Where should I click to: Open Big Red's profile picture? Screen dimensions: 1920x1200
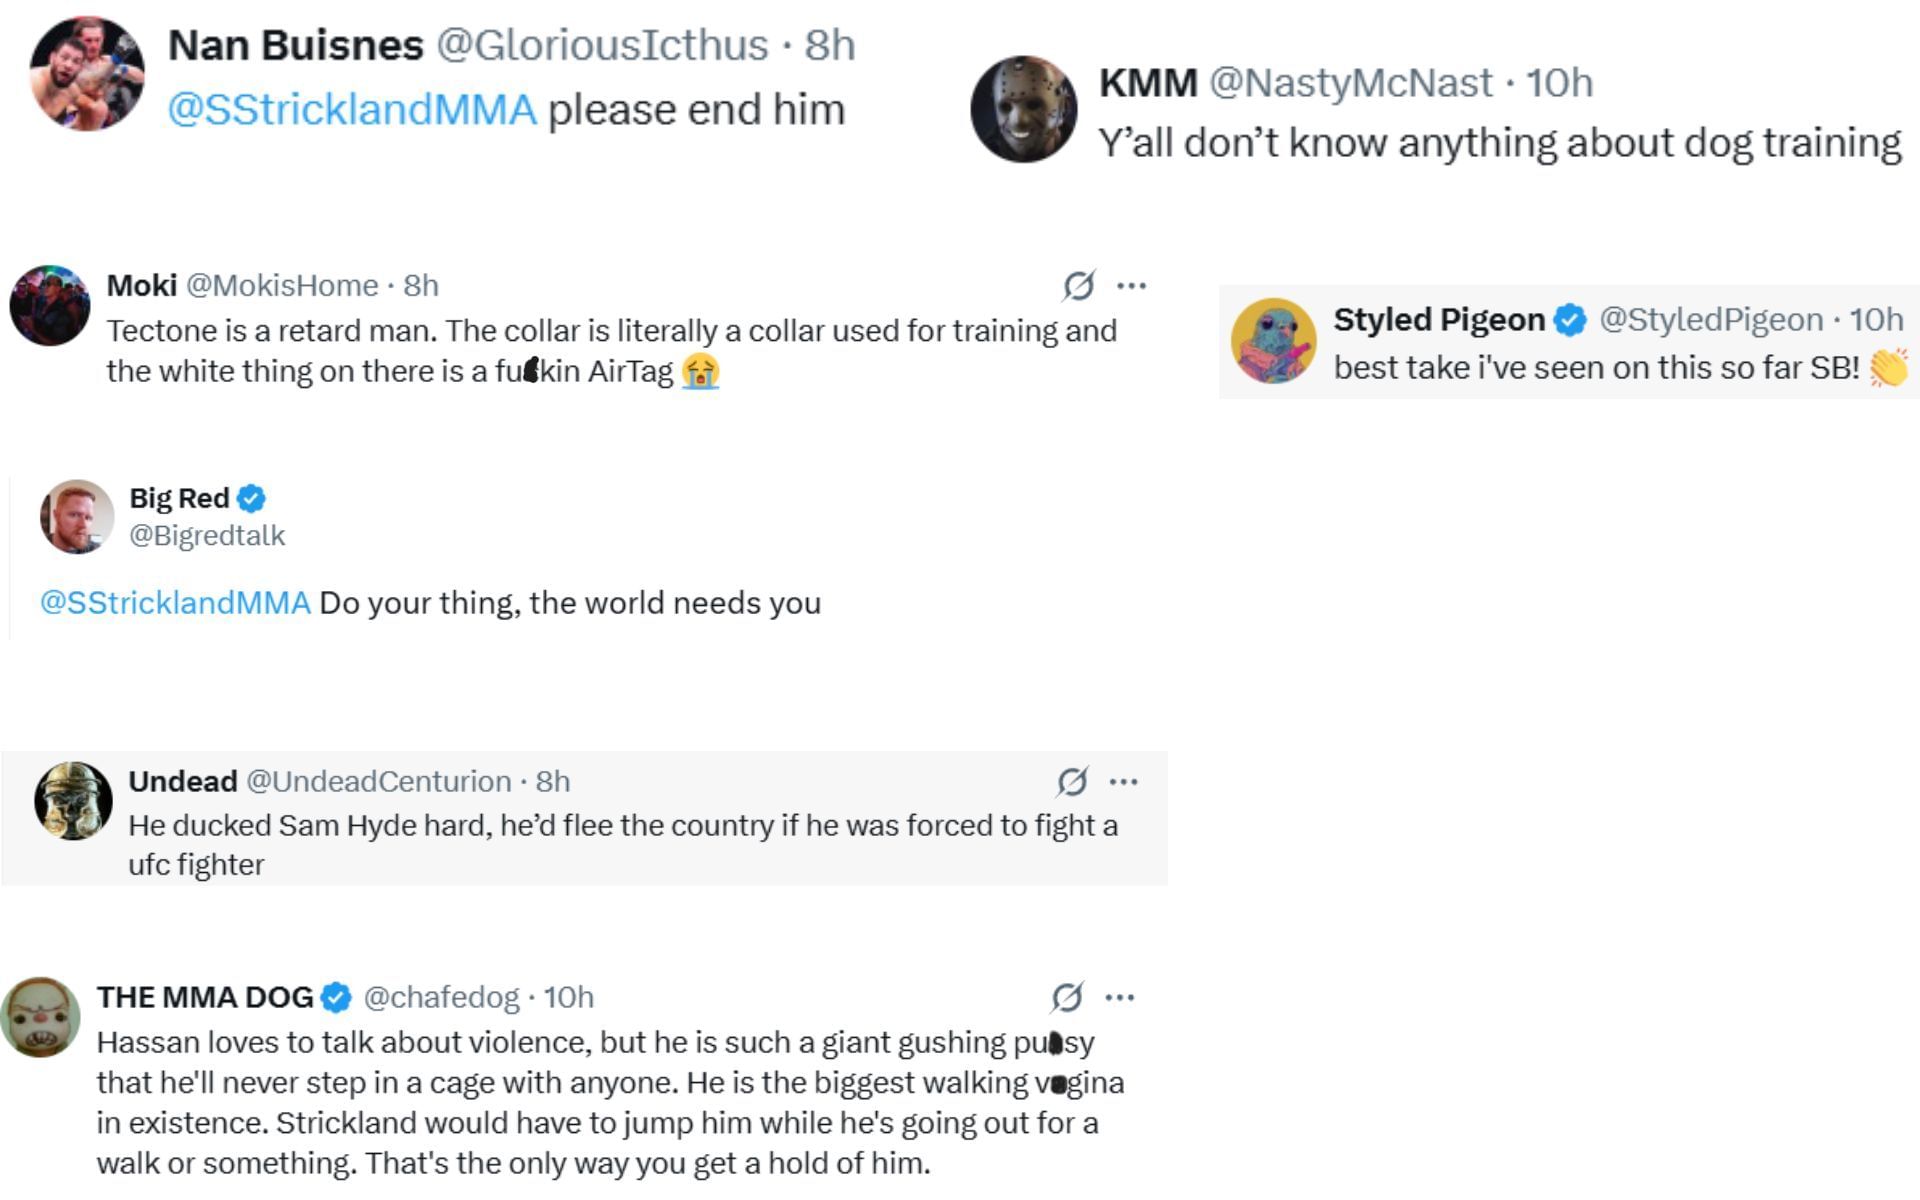[x=76, y=516]
